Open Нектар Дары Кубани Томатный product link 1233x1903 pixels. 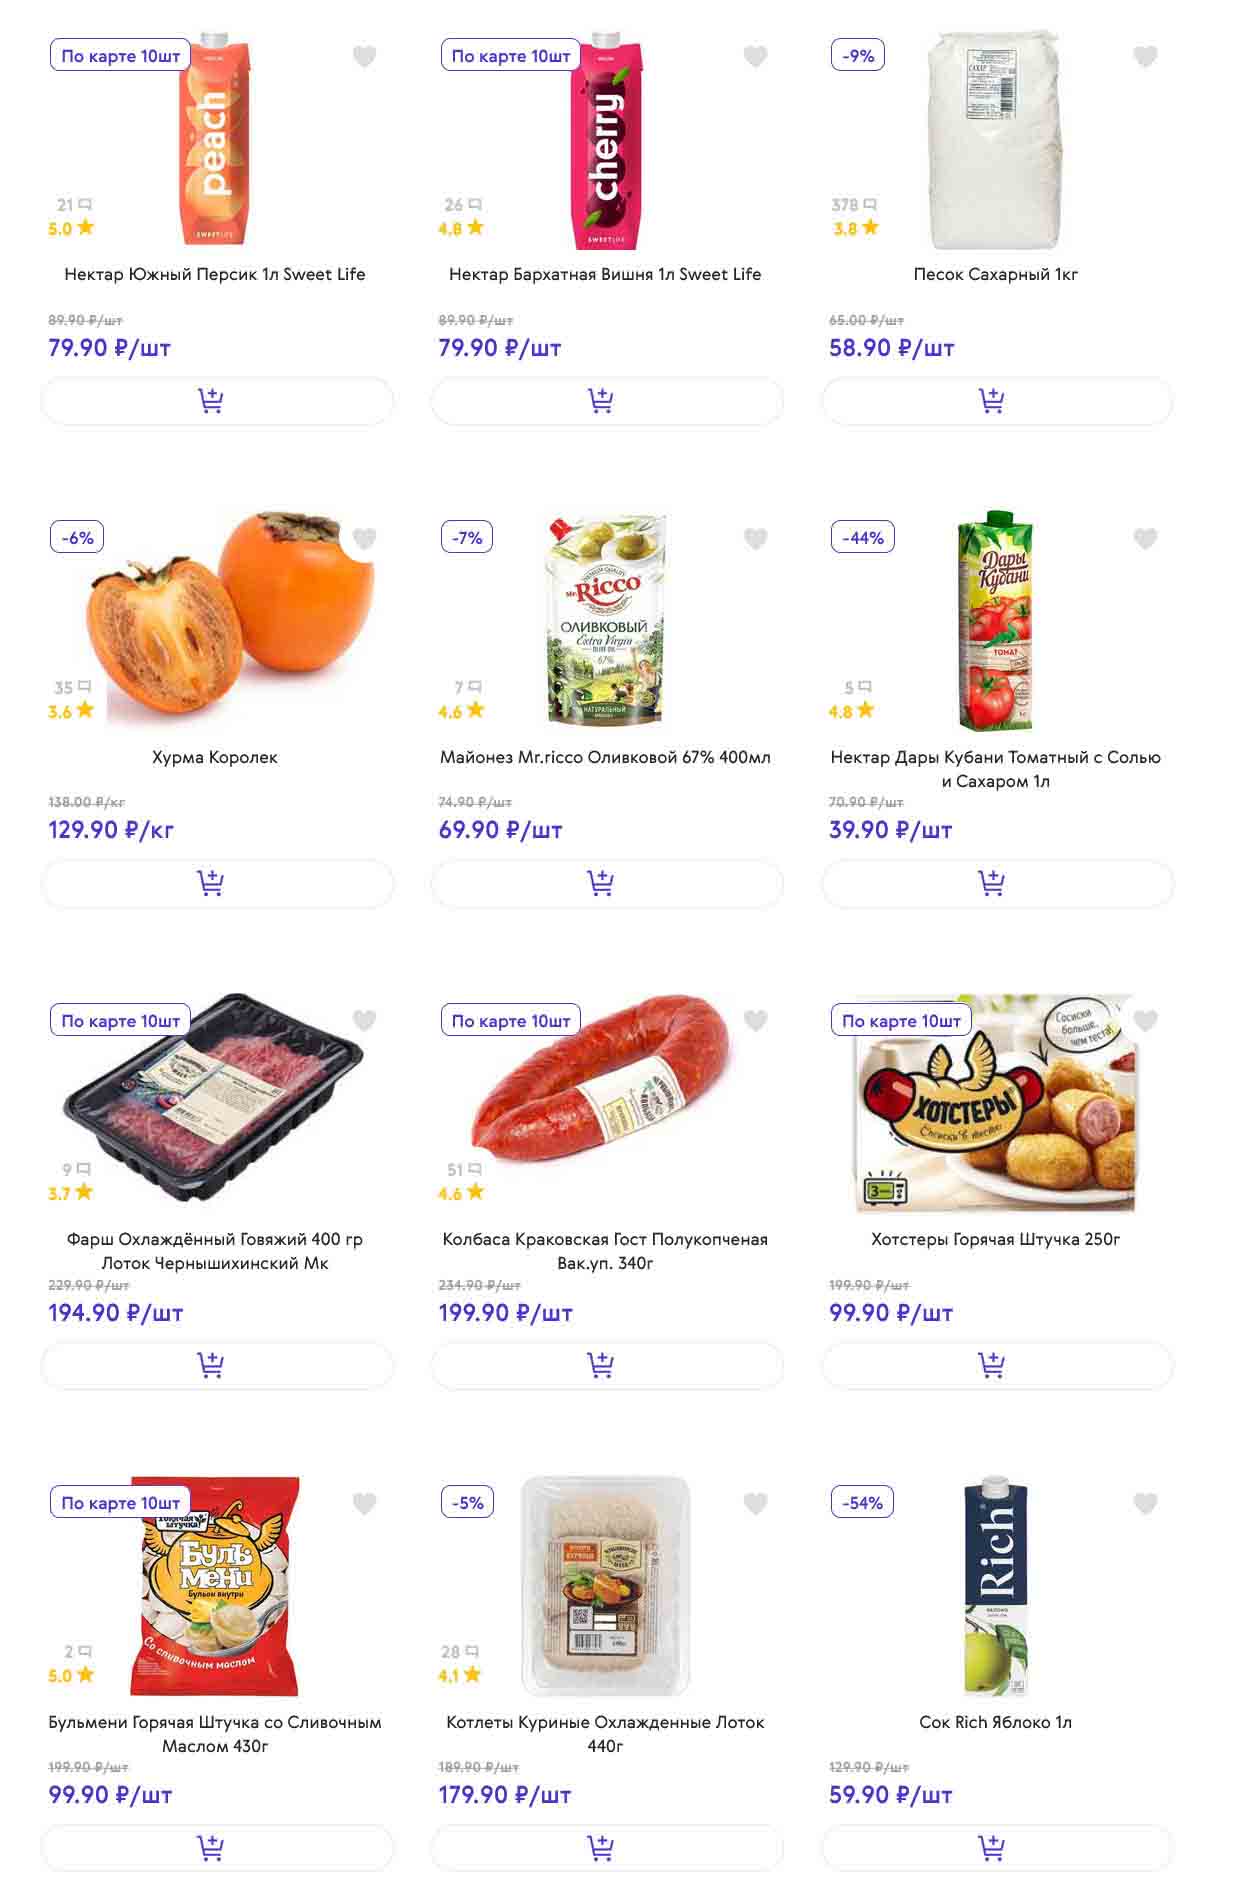995,768
